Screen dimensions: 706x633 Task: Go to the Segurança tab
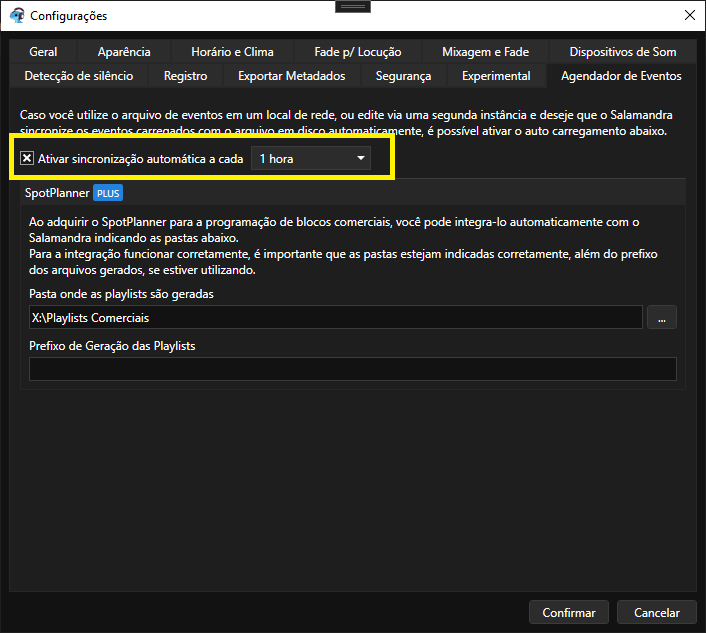click(x=403, y=76)
